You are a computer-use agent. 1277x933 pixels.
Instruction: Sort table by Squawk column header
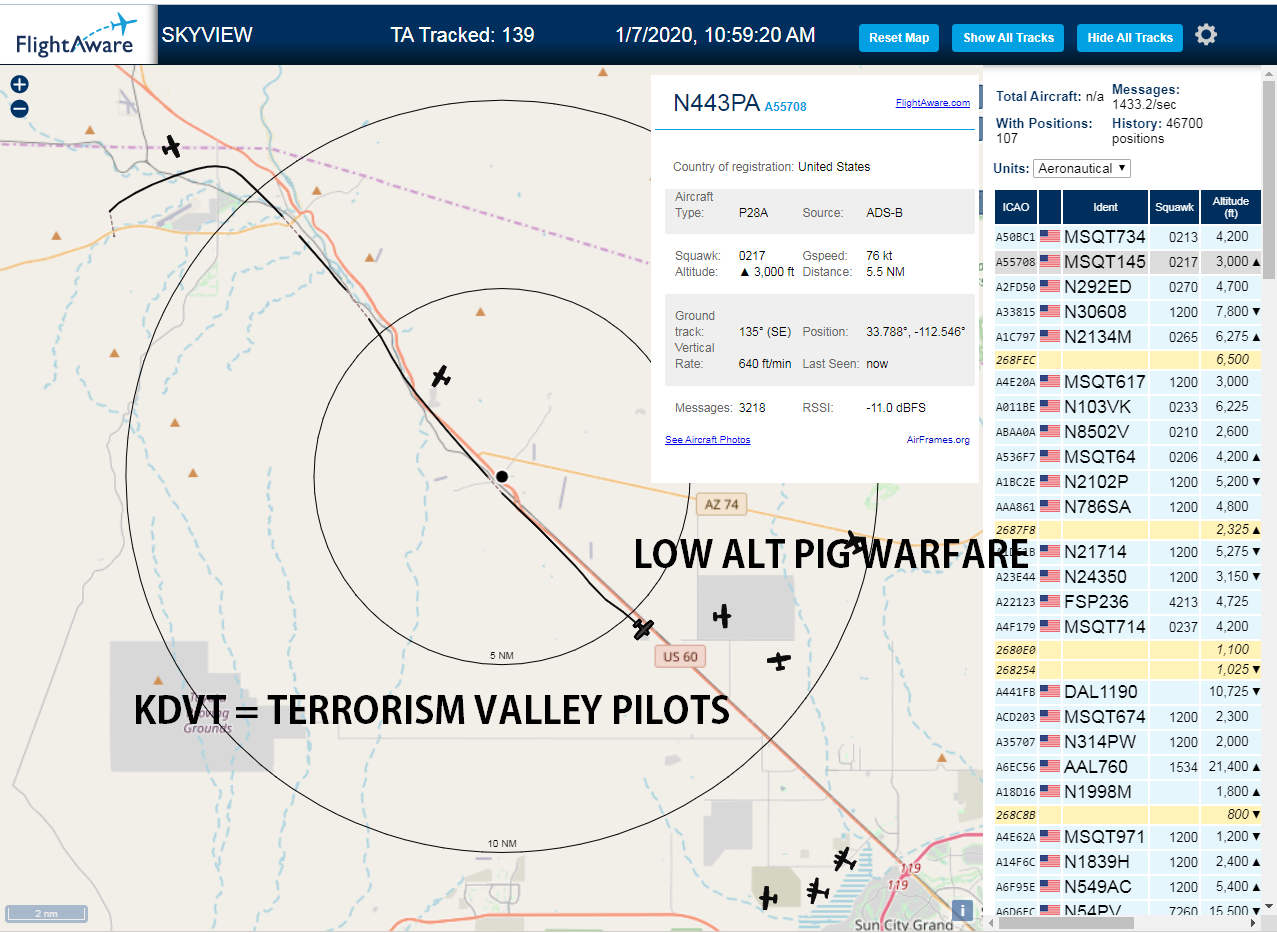(1174, 207)
